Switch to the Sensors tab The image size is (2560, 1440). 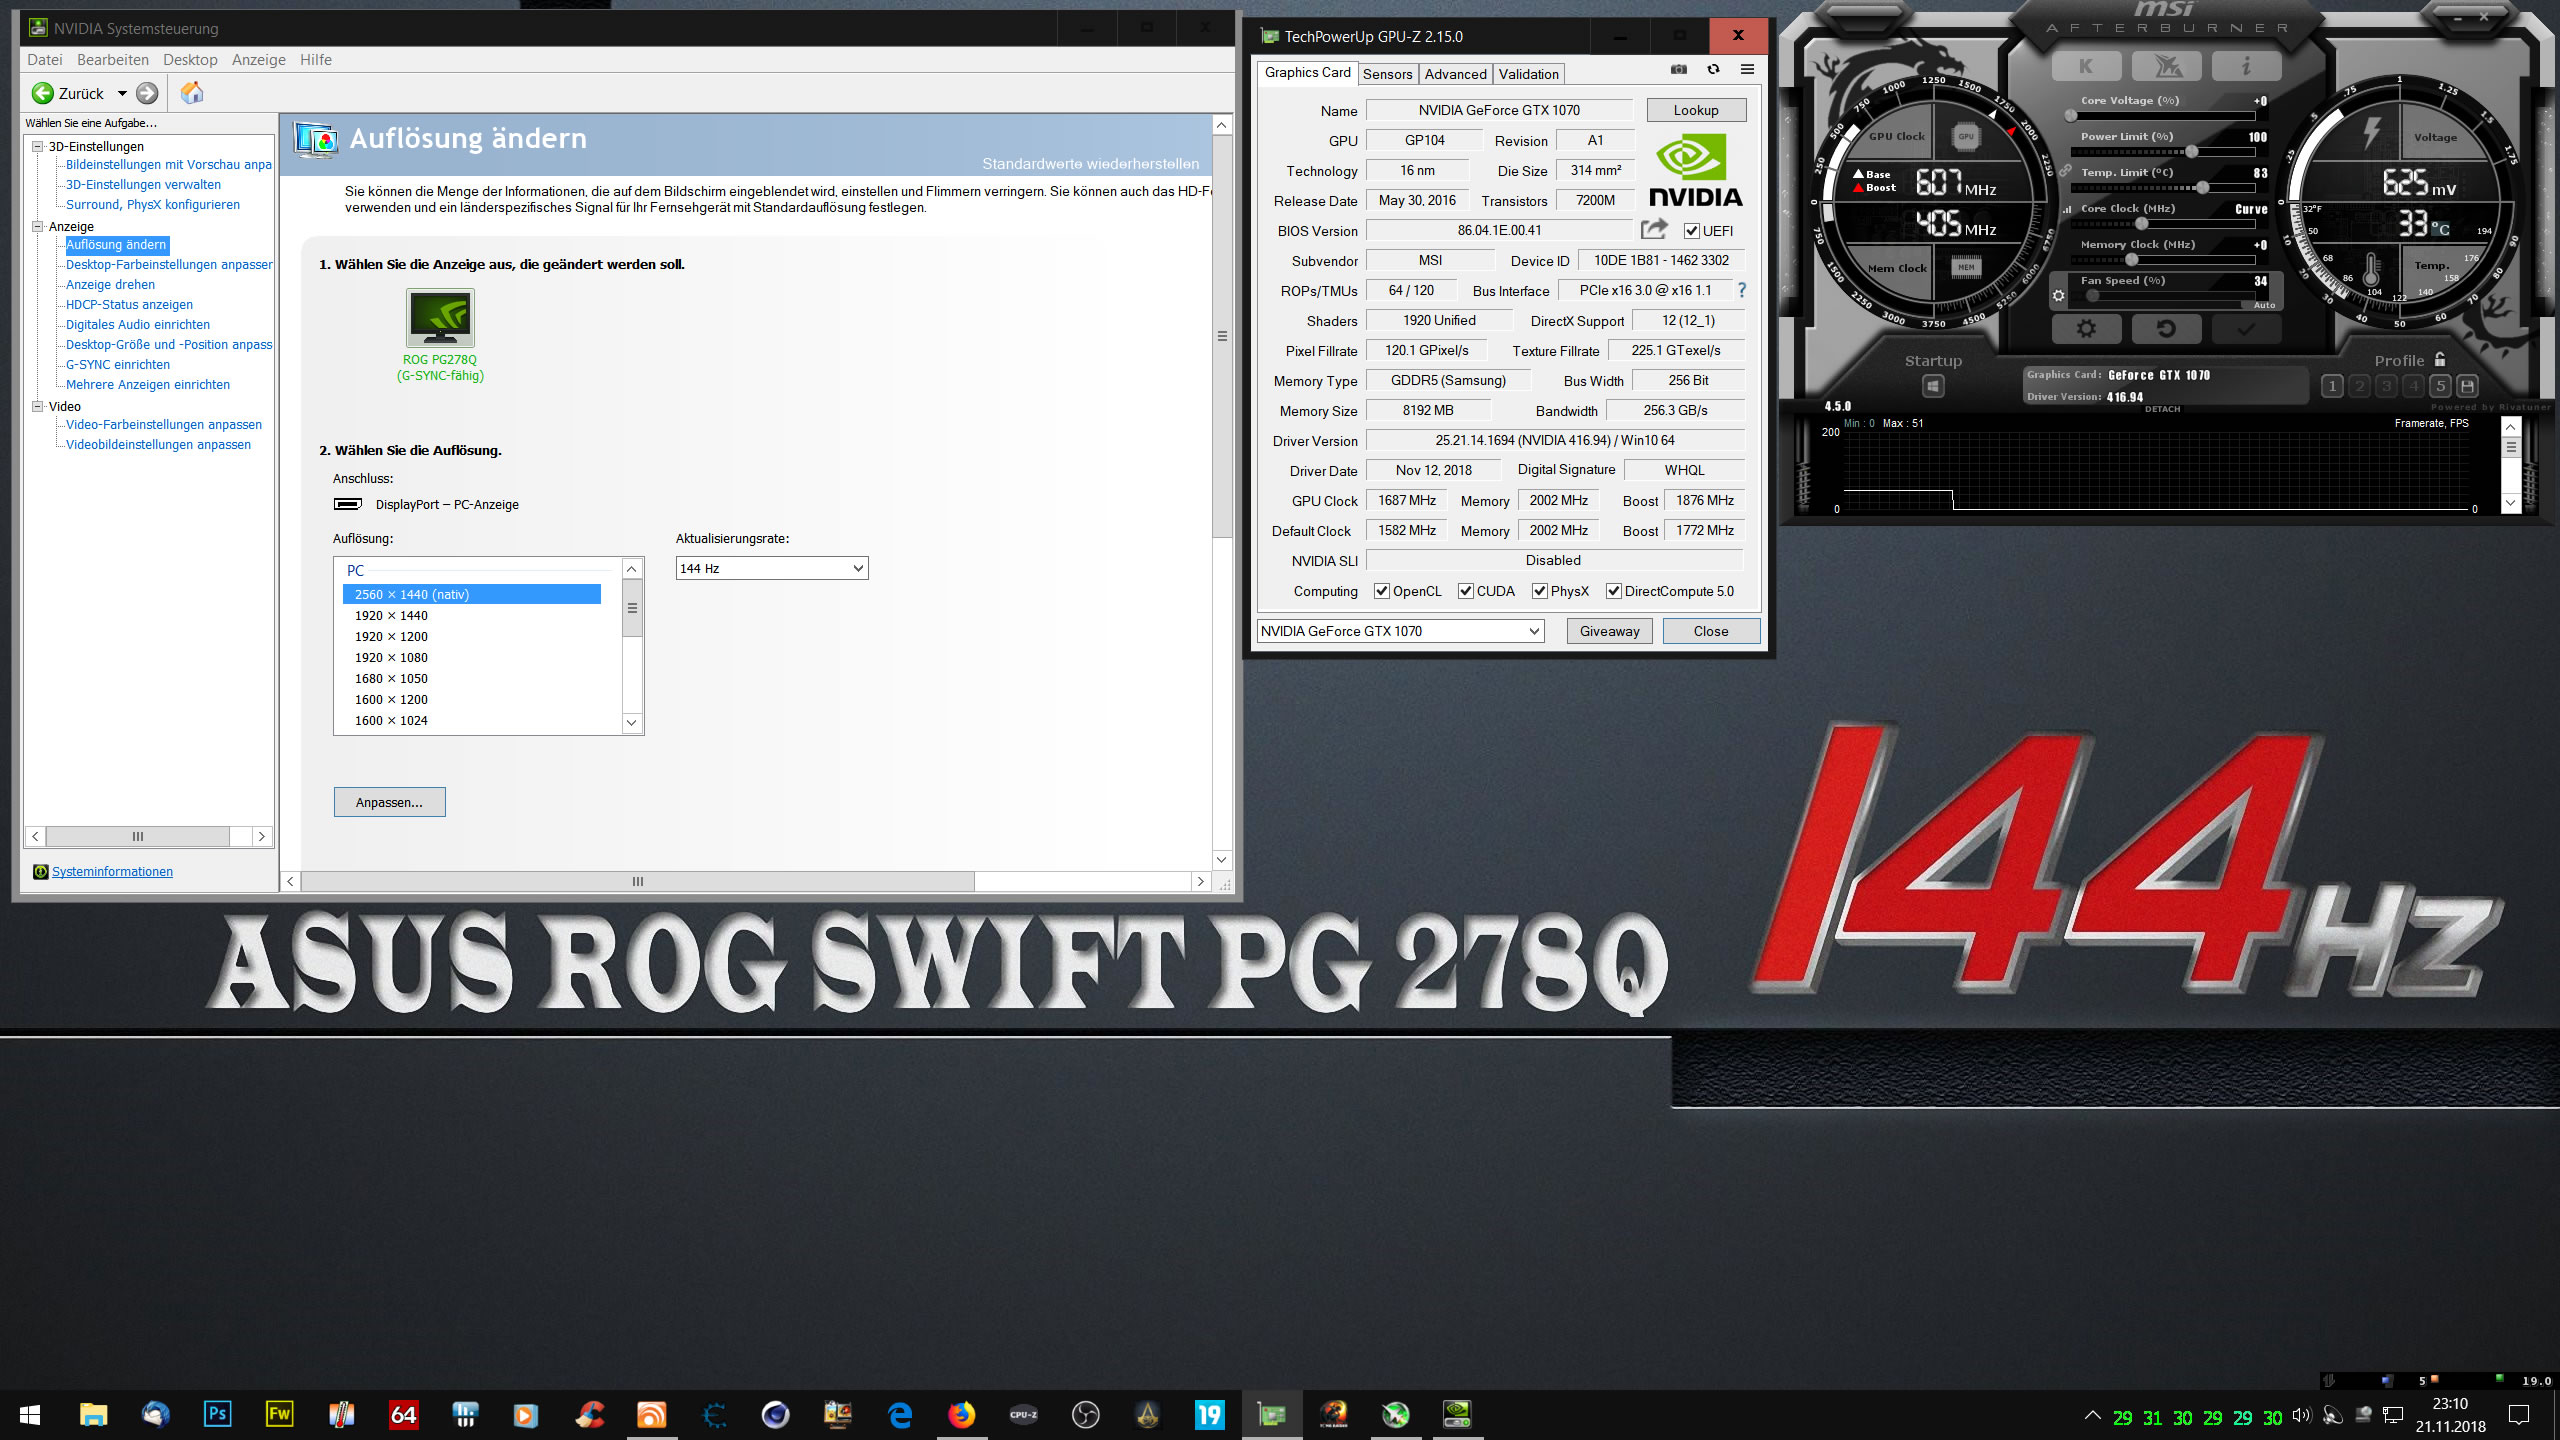[1387, 74]
